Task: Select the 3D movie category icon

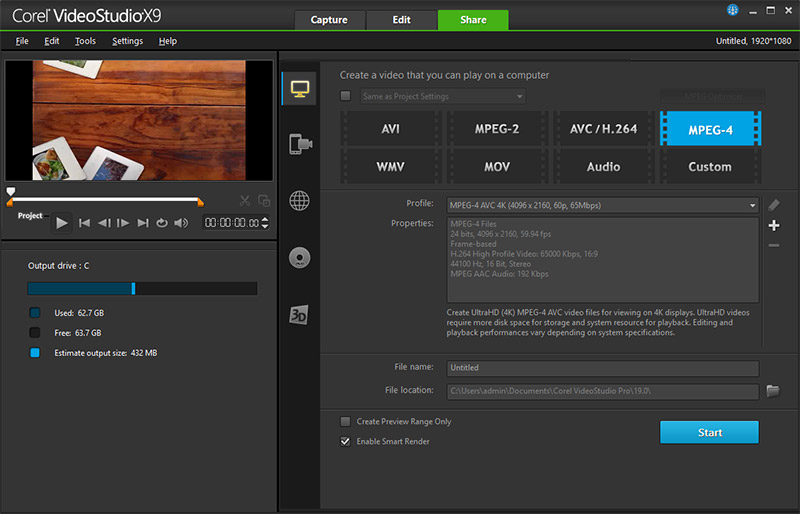Action: tap(298, 314)
